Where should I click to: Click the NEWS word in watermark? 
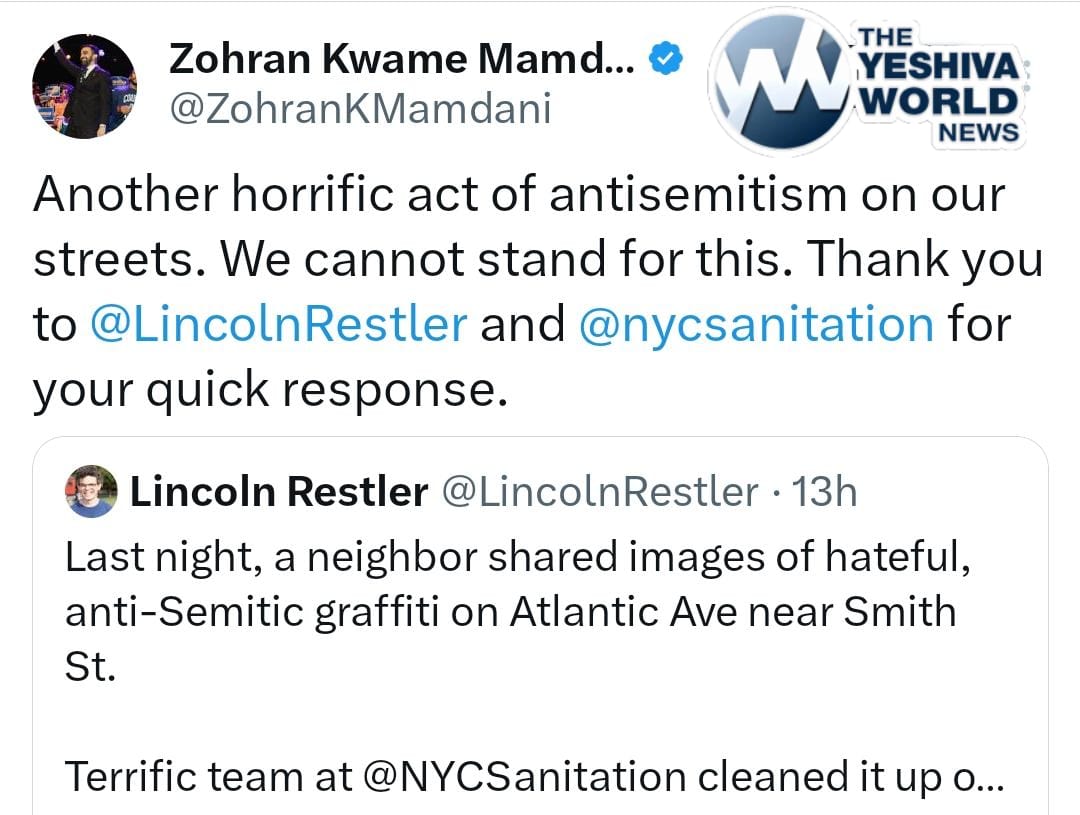coord(978,131)
